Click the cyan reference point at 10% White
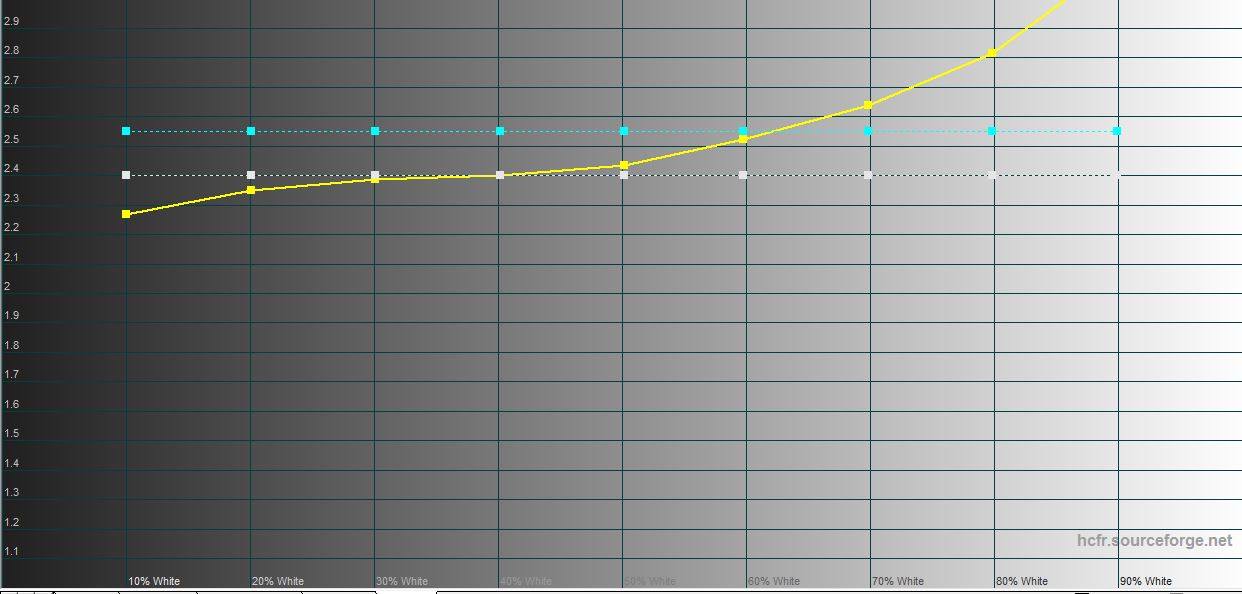The width and height of the screenshot is (1242, 594). 126,131
